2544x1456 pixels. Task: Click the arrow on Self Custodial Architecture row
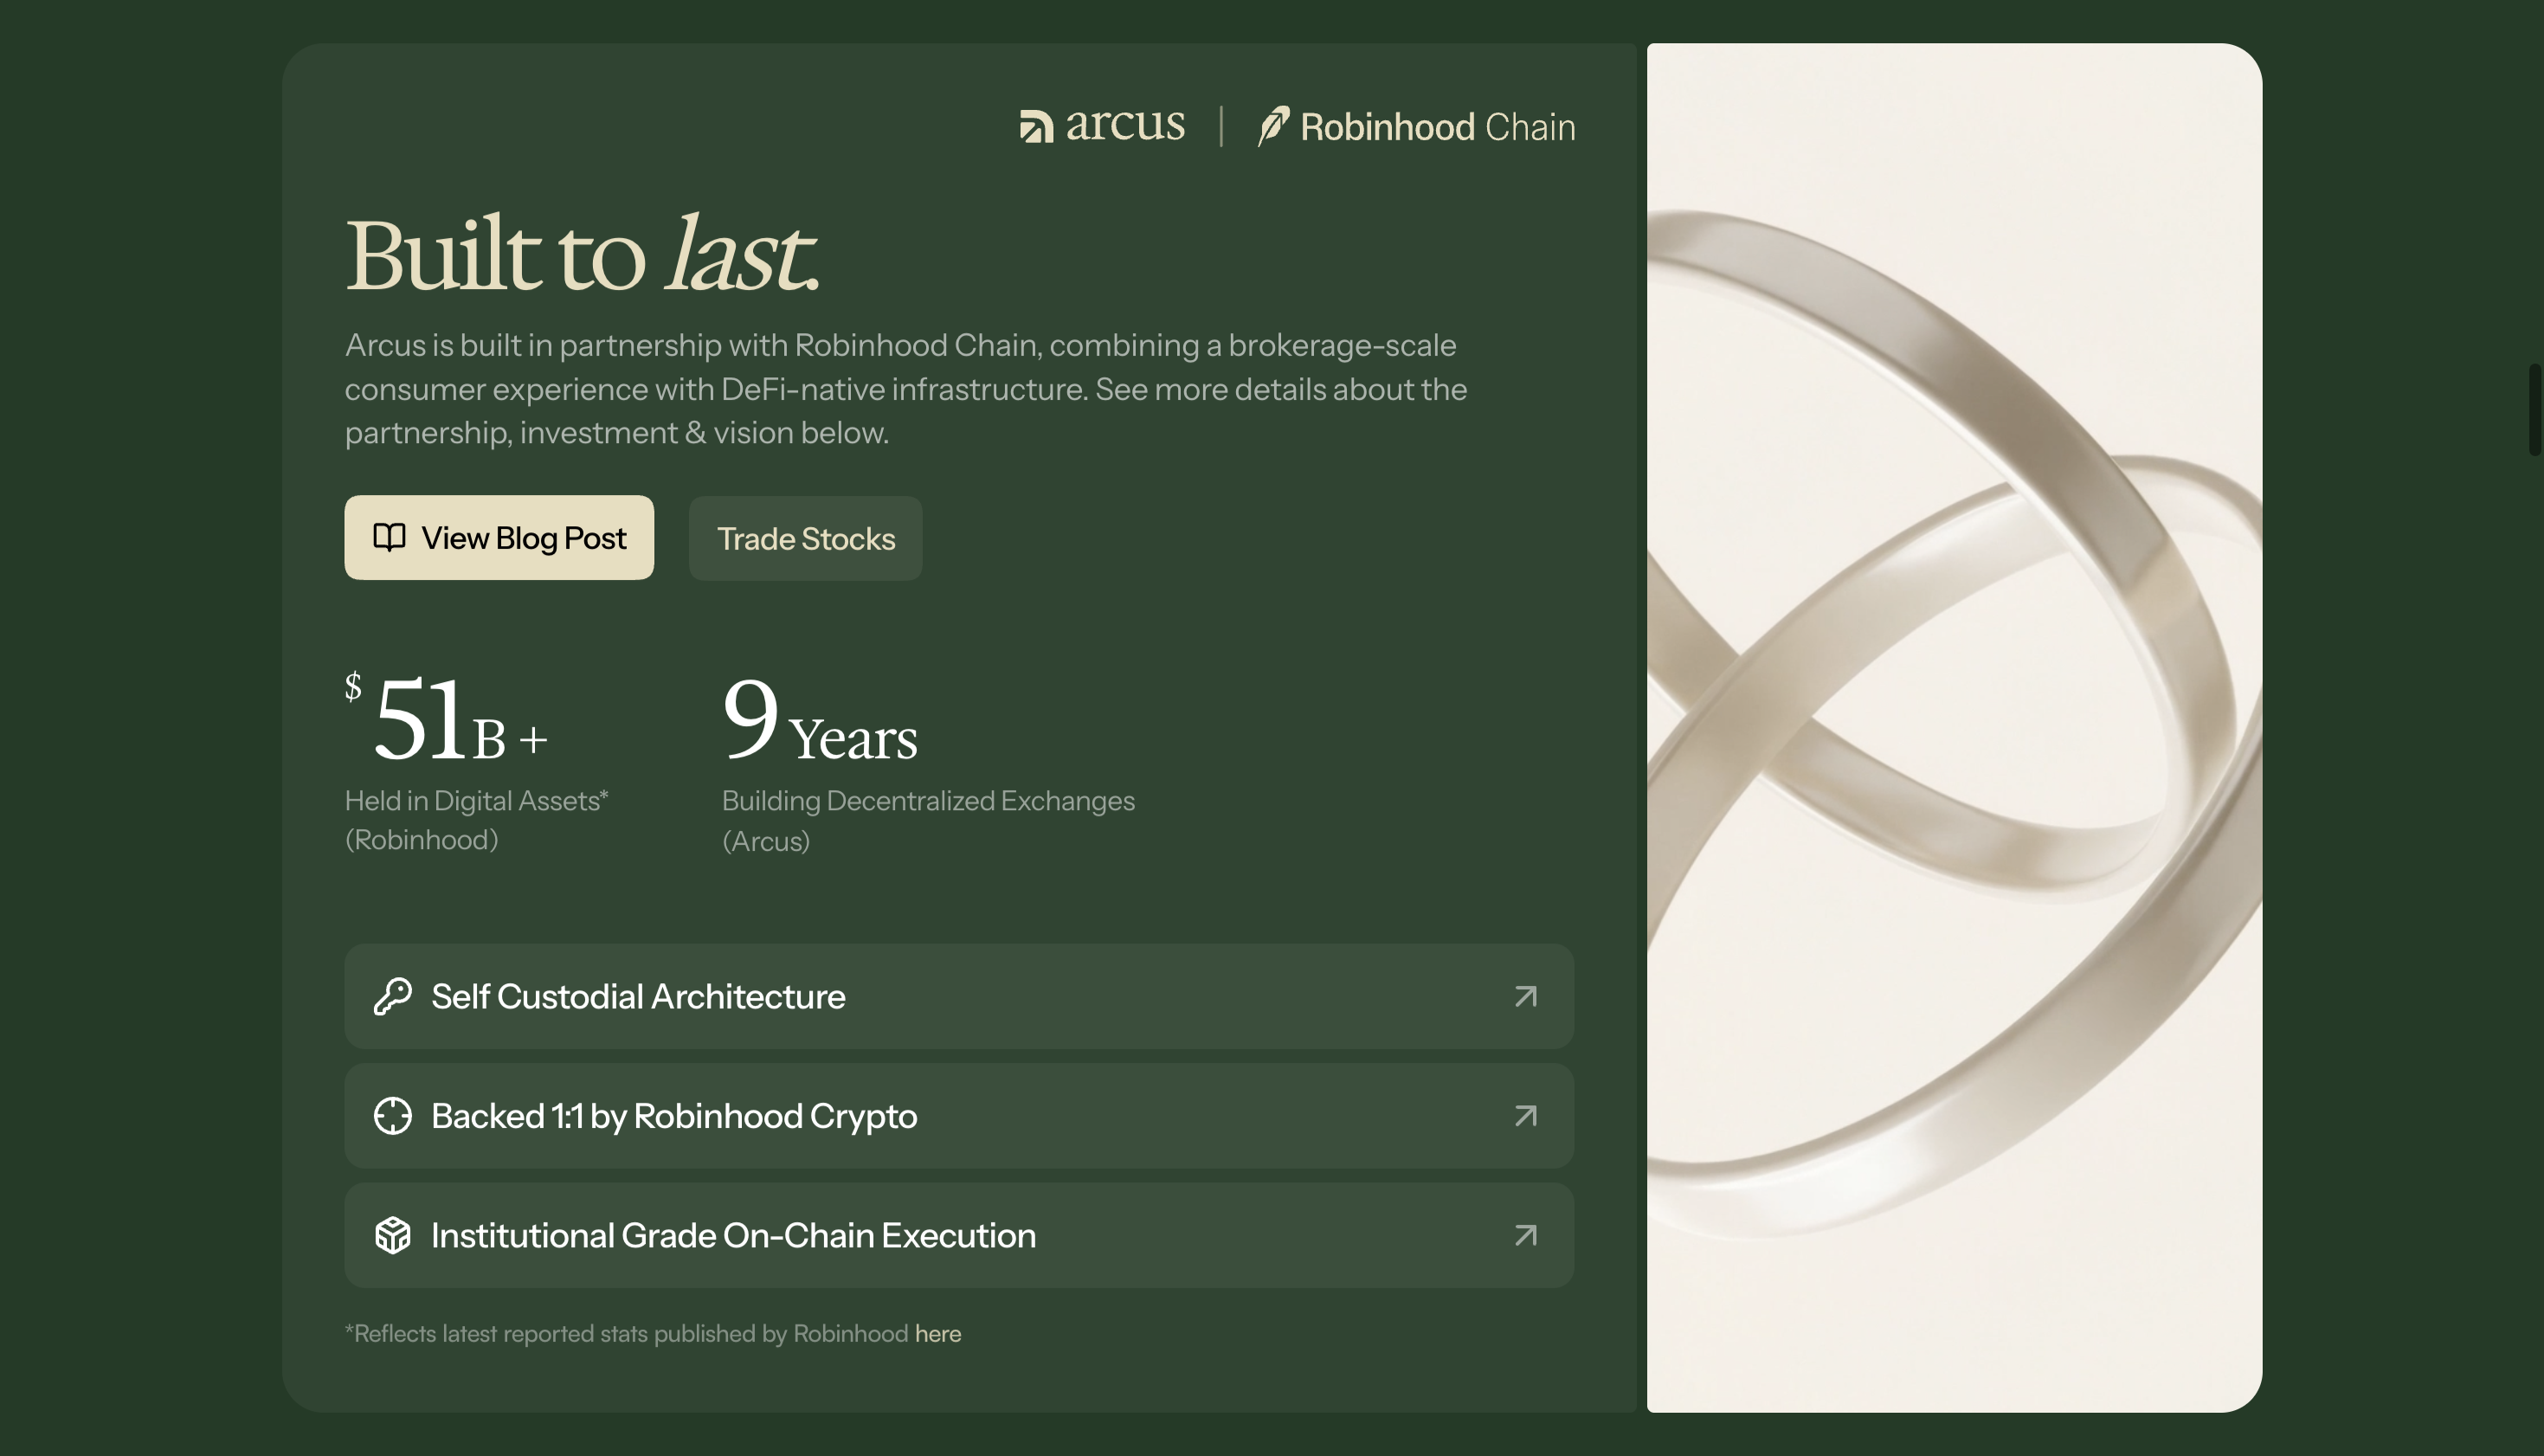click(x=1526, y=996)
